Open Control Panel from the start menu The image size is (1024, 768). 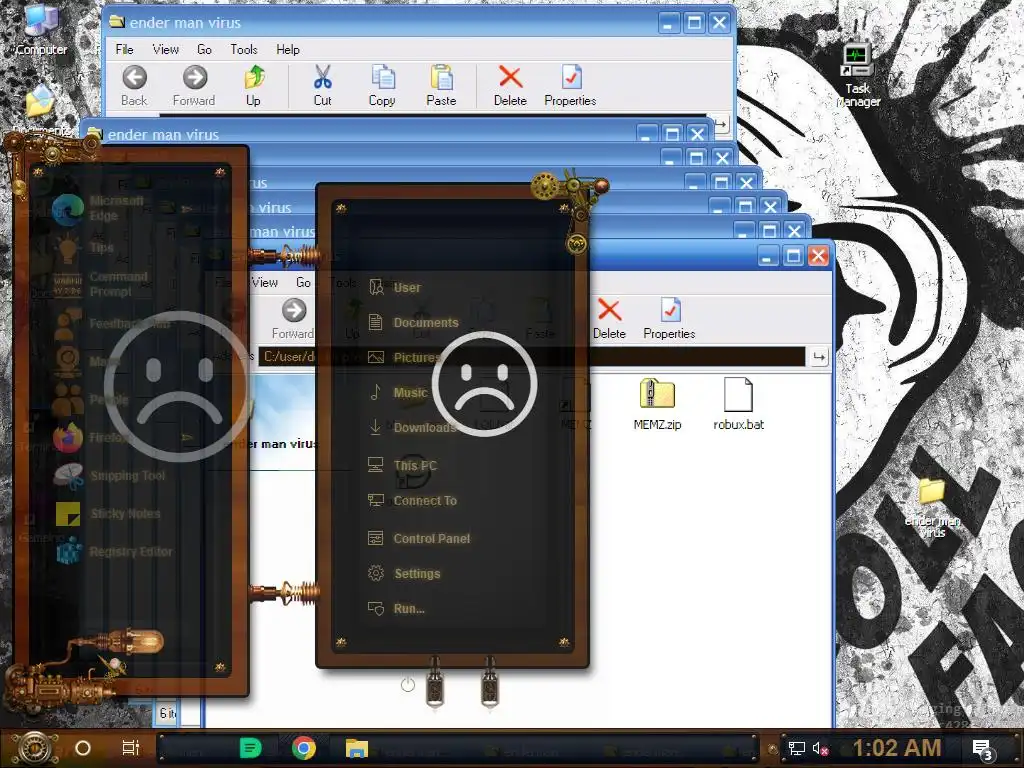[419, 539]
